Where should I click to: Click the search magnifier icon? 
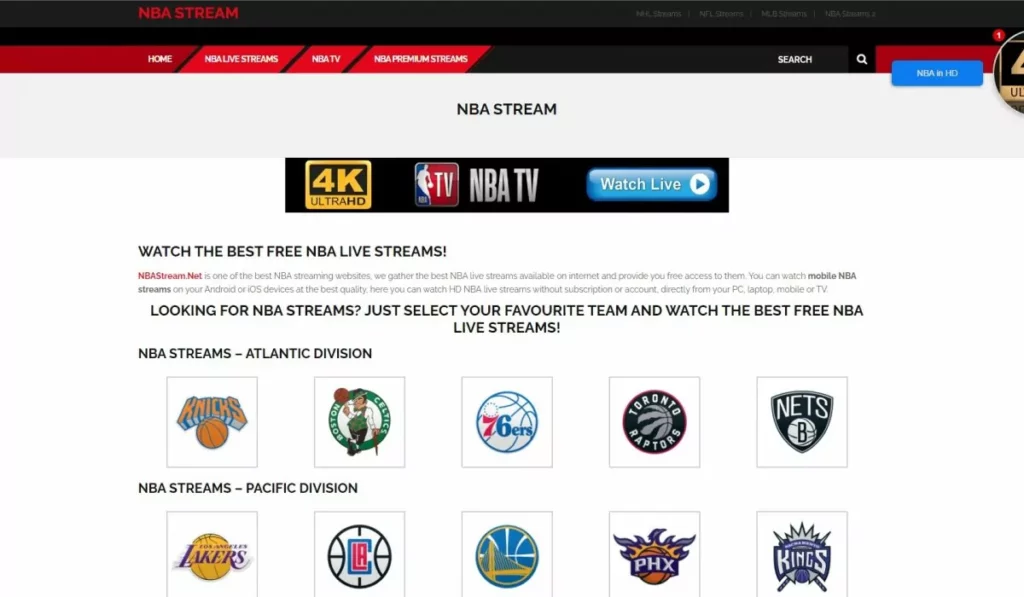pyautogui.click(x=862, y=59)
